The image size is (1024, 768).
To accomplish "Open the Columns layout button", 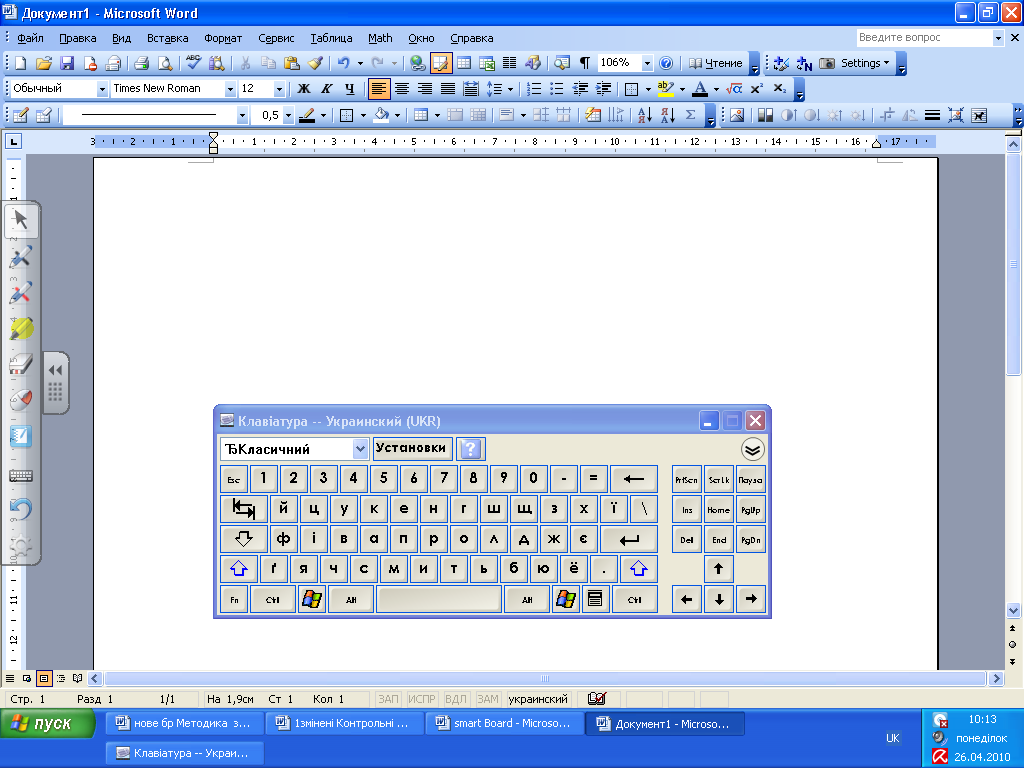I will pyautogui.click(x=509, y=63).
